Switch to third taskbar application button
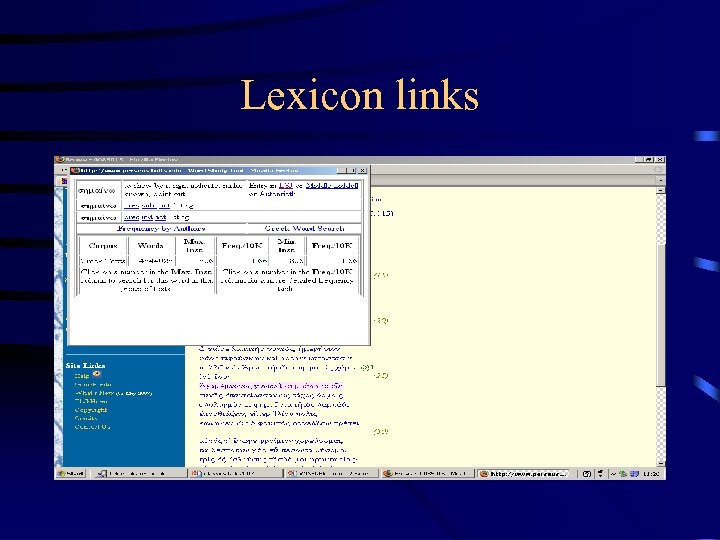720x540 pixels. coord(332,473)
